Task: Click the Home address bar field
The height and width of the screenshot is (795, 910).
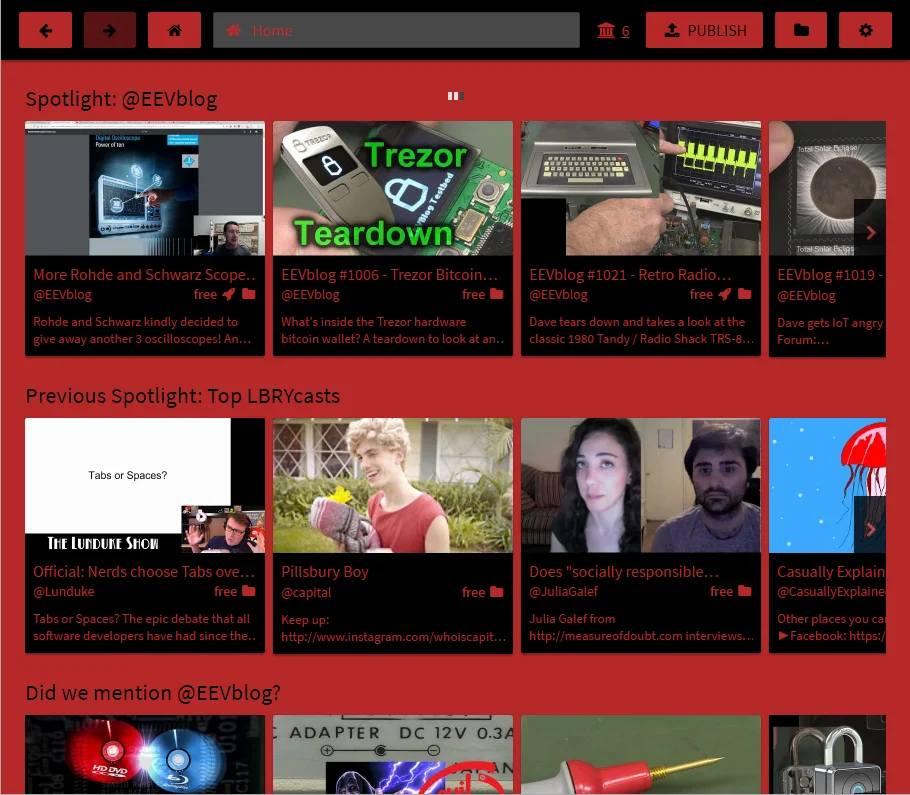Action: [396, 30]
